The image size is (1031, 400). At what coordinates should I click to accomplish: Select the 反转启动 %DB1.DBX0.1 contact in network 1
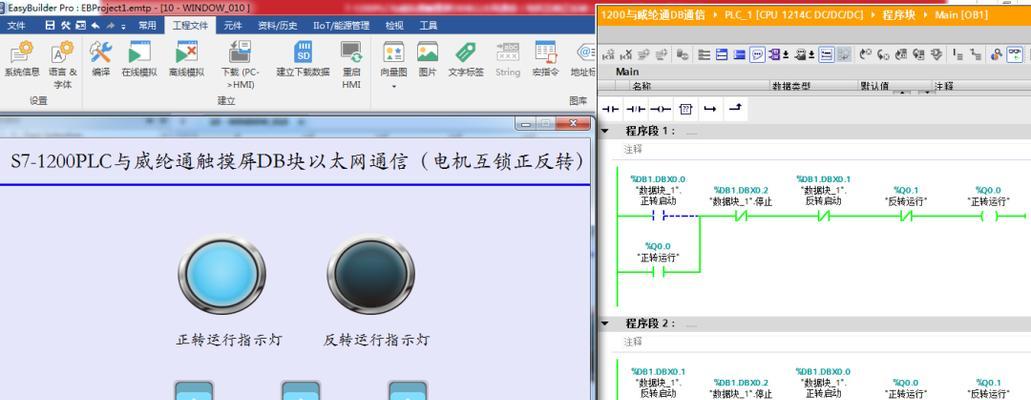click(x=824, y=216)
